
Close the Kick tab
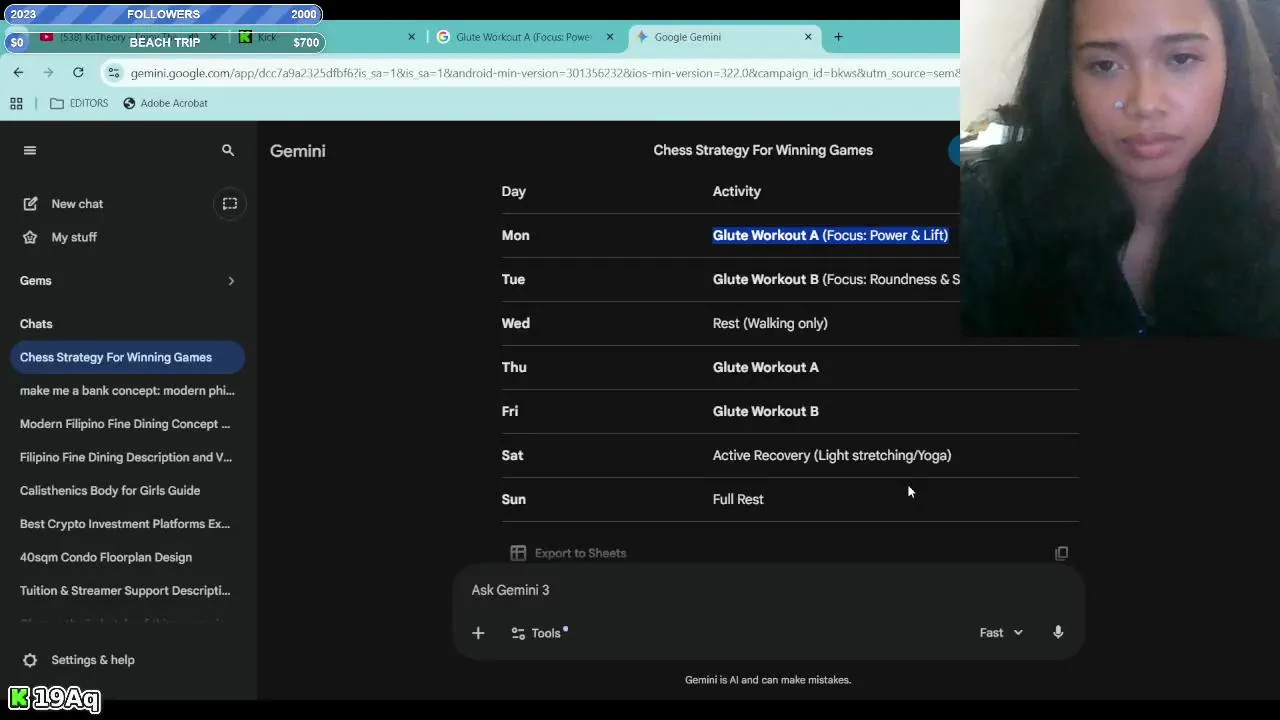click(411, 37)
